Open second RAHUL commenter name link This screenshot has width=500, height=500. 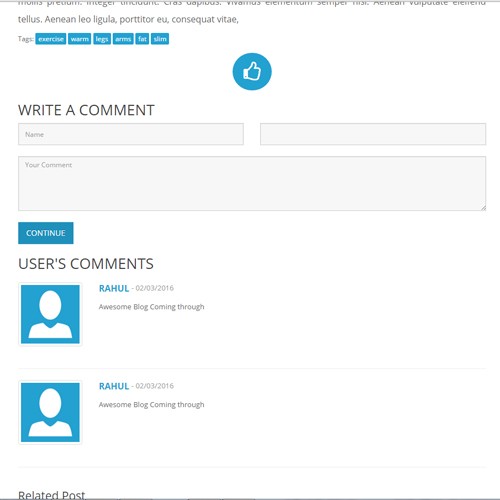coord(114,386)
